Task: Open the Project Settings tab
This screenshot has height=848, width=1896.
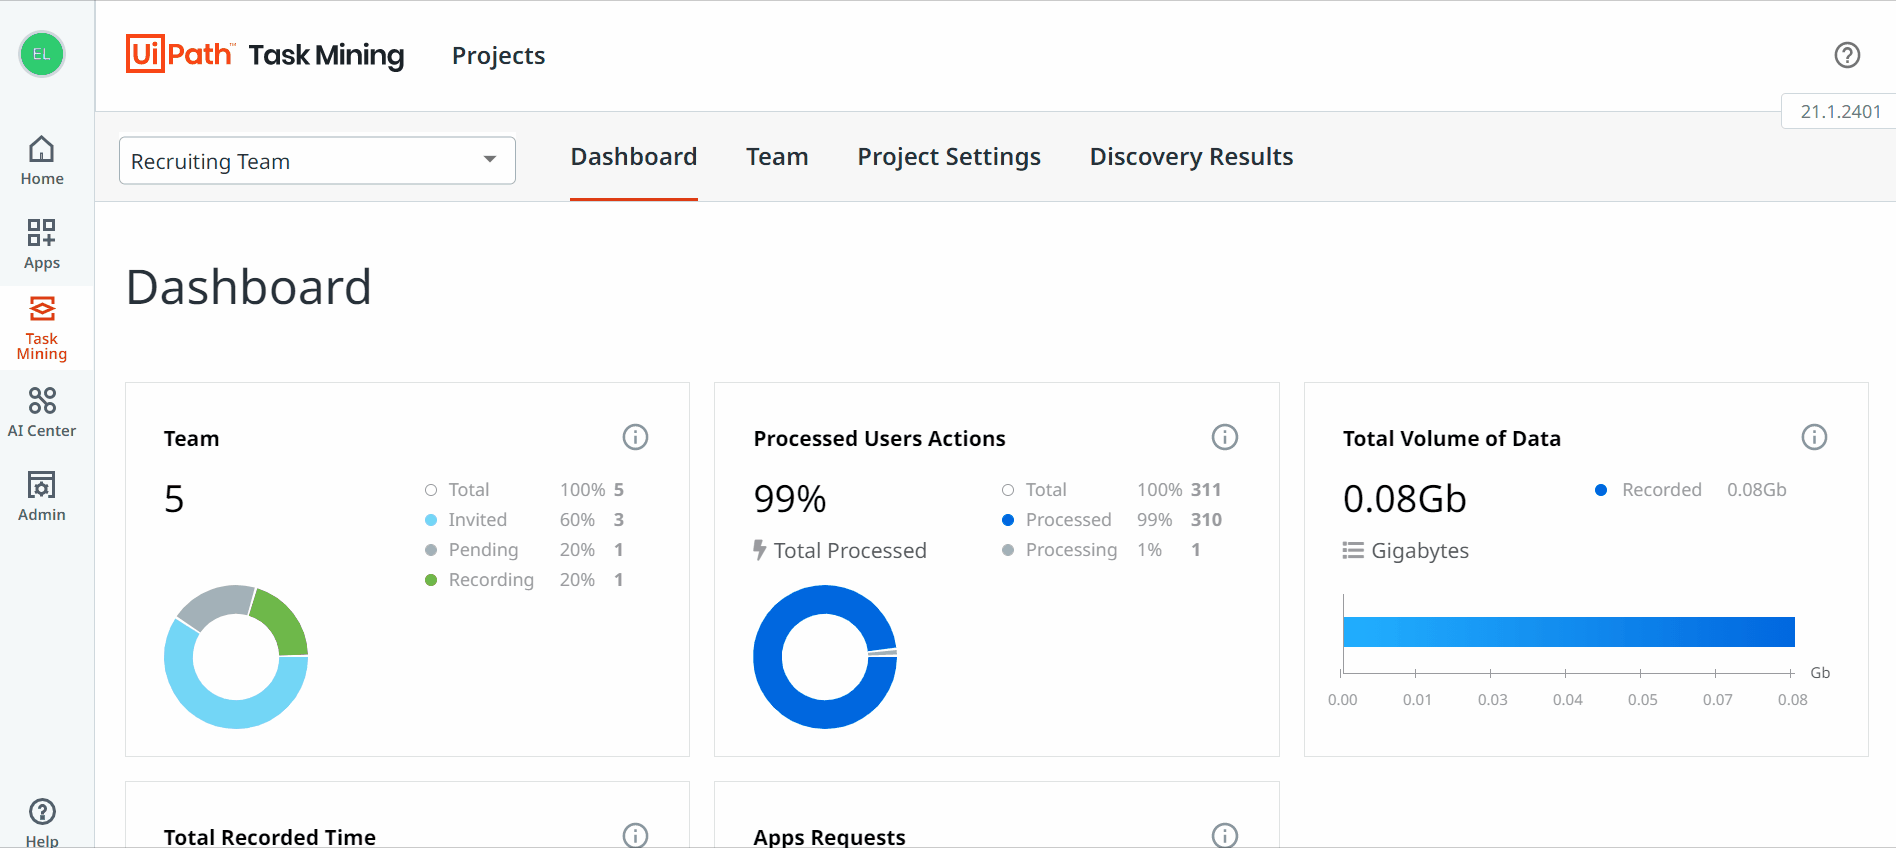Action: pos(949,157)
